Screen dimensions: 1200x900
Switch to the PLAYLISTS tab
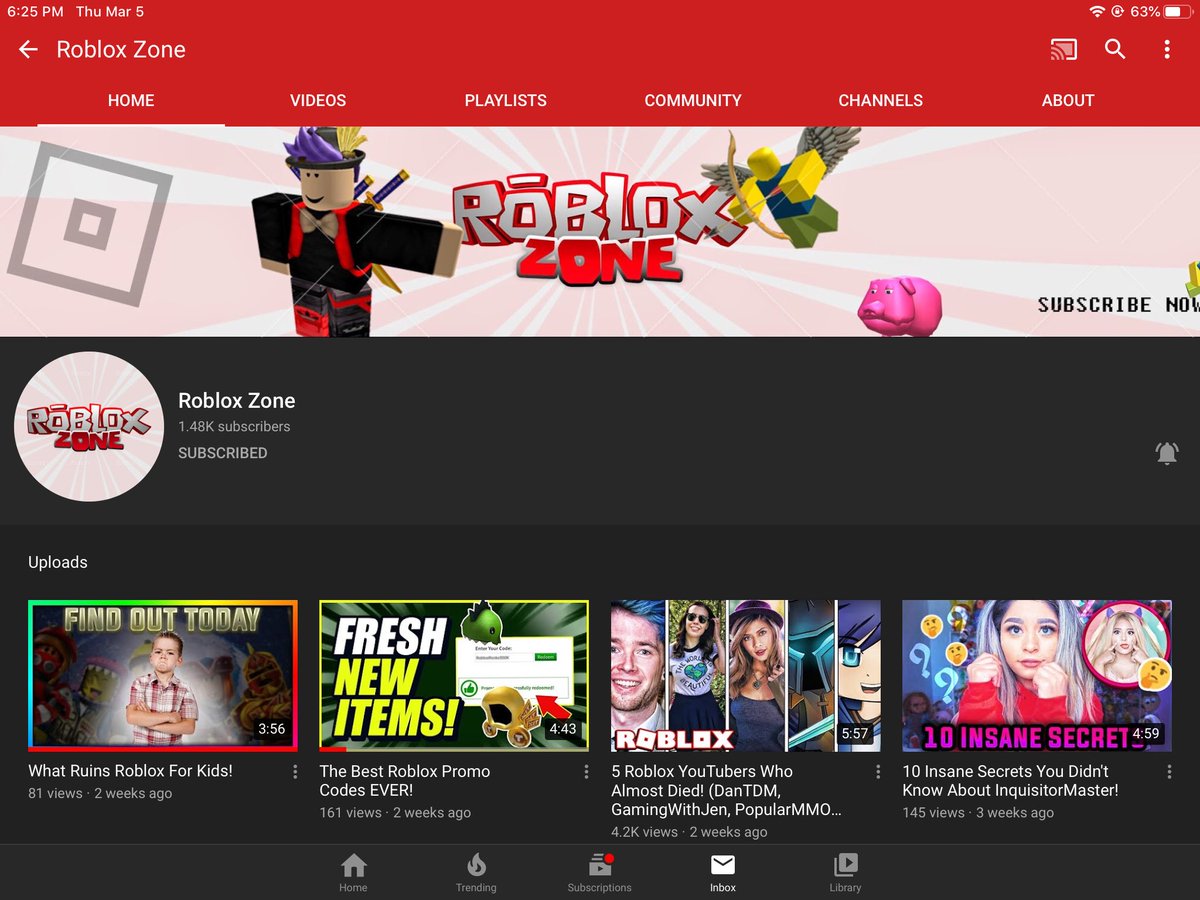505,101
